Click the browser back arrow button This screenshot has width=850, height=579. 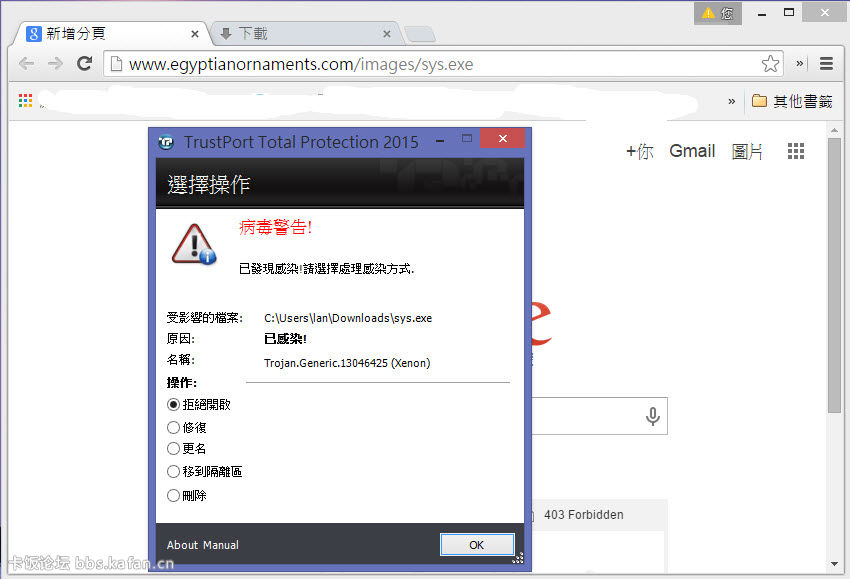point(26,64)
